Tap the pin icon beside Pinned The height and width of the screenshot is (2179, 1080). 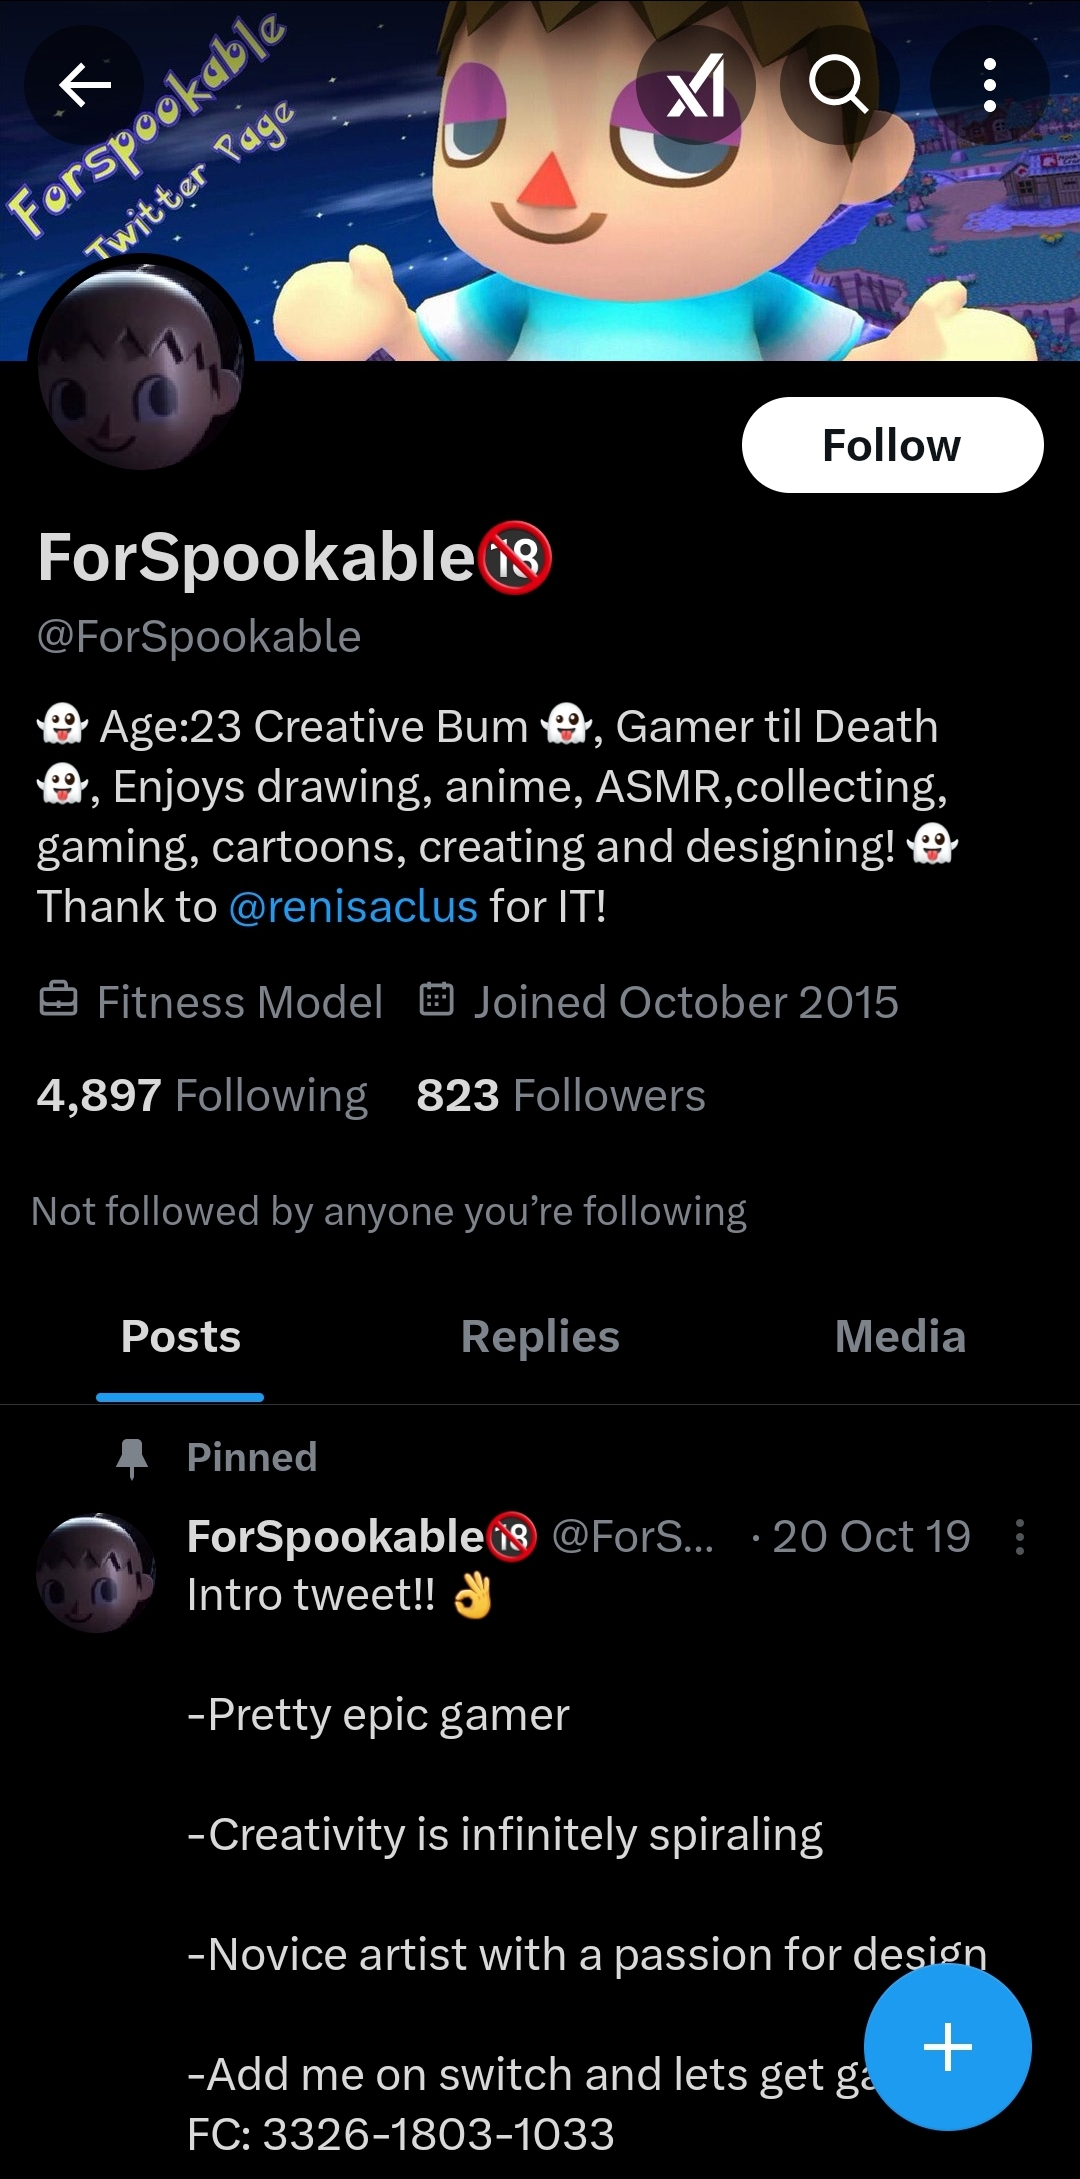(132, 1458)
